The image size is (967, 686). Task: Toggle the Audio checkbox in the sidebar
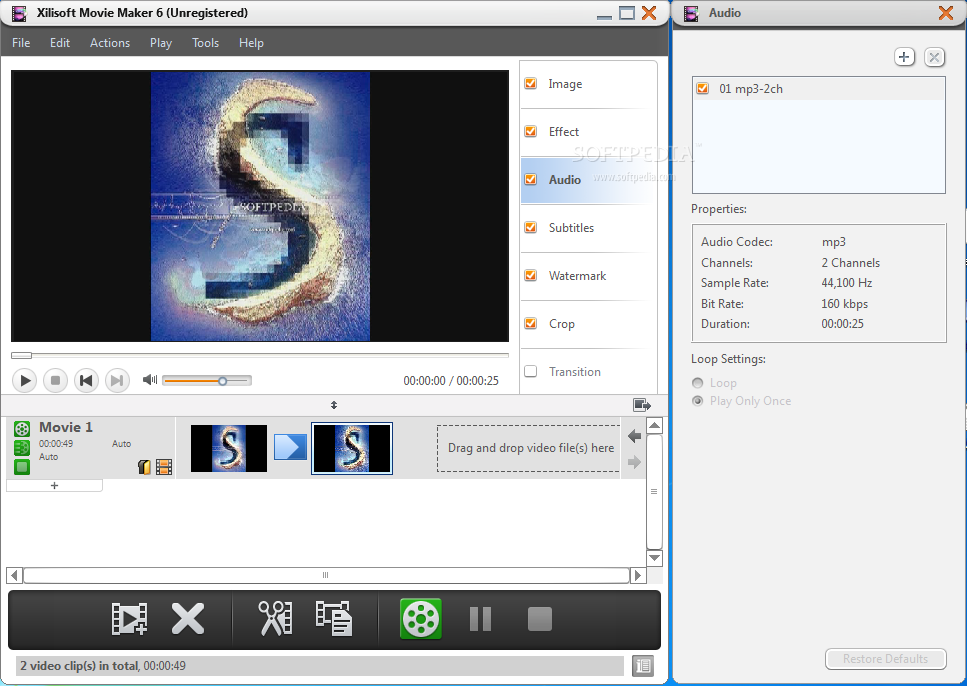tap(530, 180)
